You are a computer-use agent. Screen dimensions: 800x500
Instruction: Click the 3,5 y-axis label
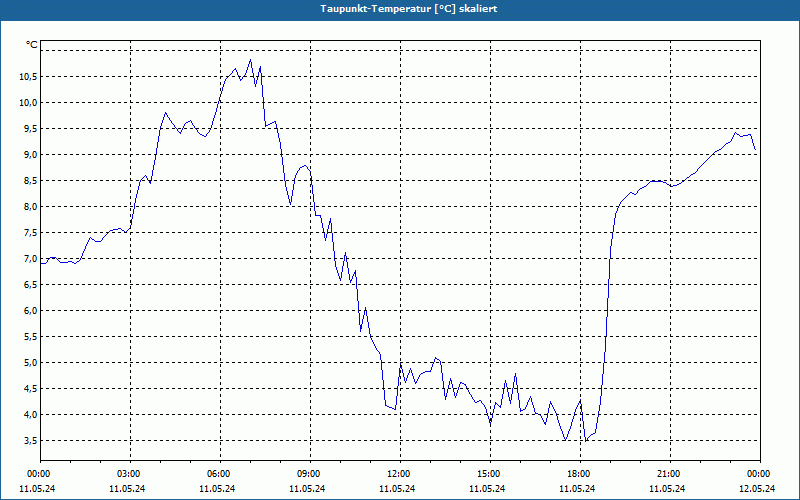30,440
